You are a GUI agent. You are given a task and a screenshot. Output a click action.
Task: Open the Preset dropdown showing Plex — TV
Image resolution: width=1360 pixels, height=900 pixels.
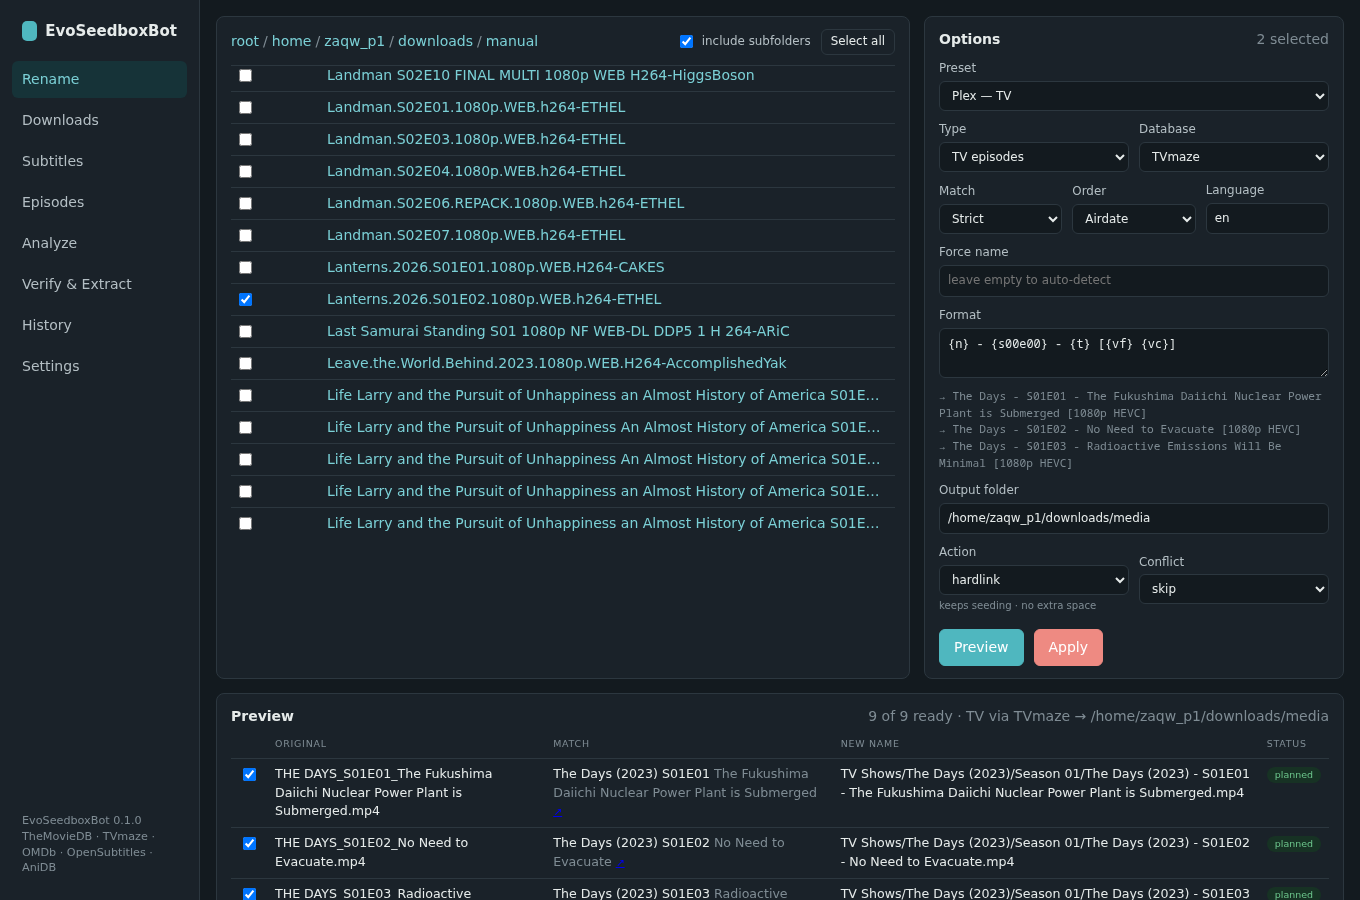[1133, 96]
